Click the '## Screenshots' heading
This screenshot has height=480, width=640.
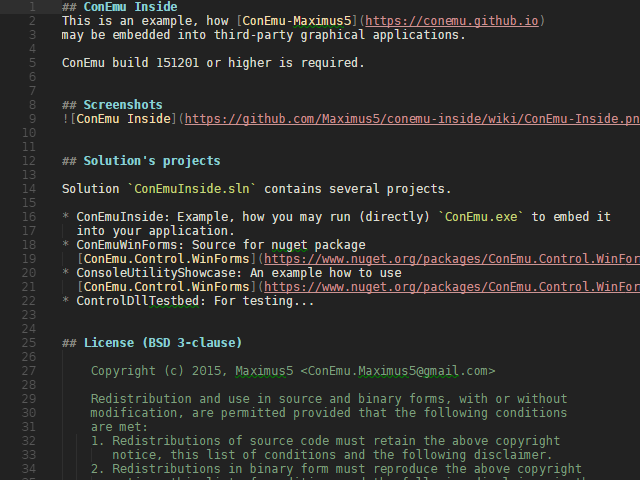point(112,105)
